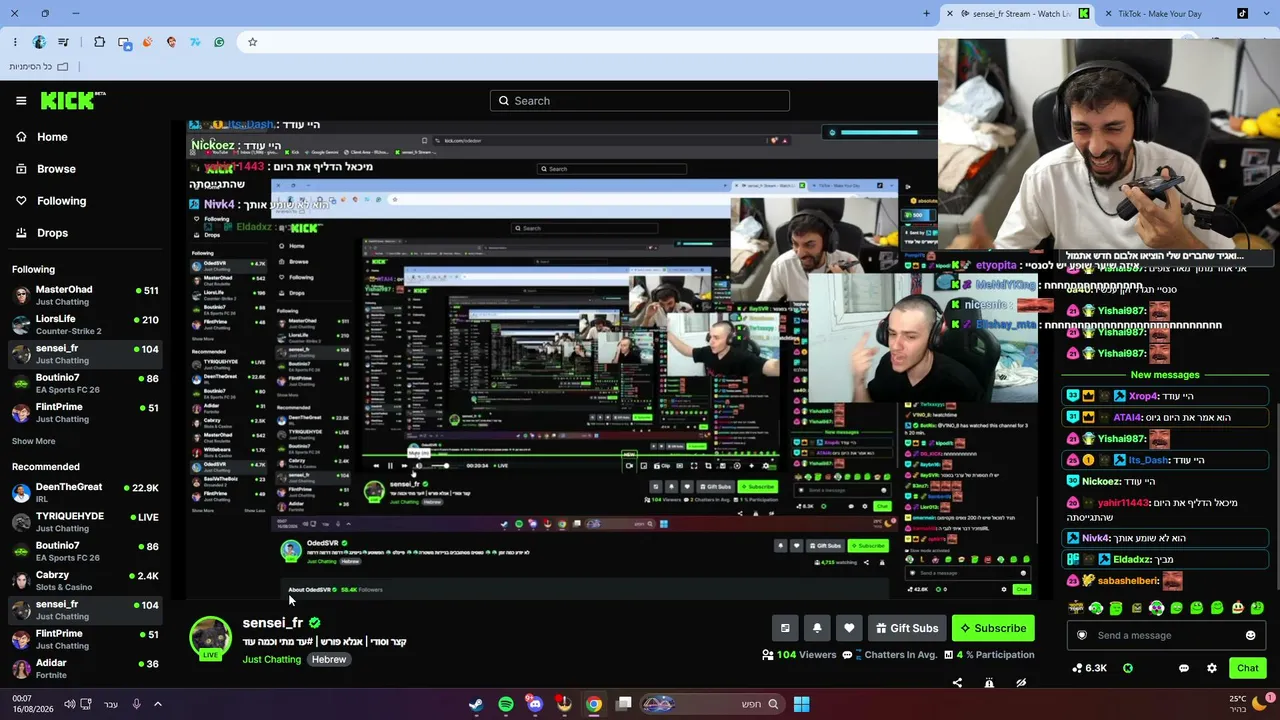Open DeenTheGreat in Recommended list
Screen dimensions: 1280x720
(84, 493)
